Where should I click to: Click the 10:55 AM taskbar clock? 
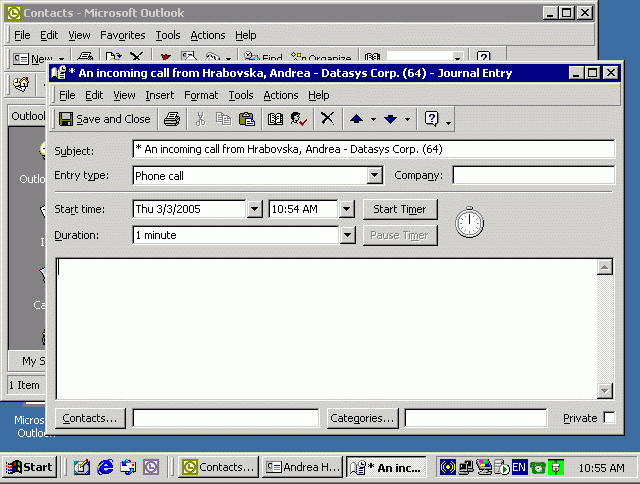click(601, 468)
